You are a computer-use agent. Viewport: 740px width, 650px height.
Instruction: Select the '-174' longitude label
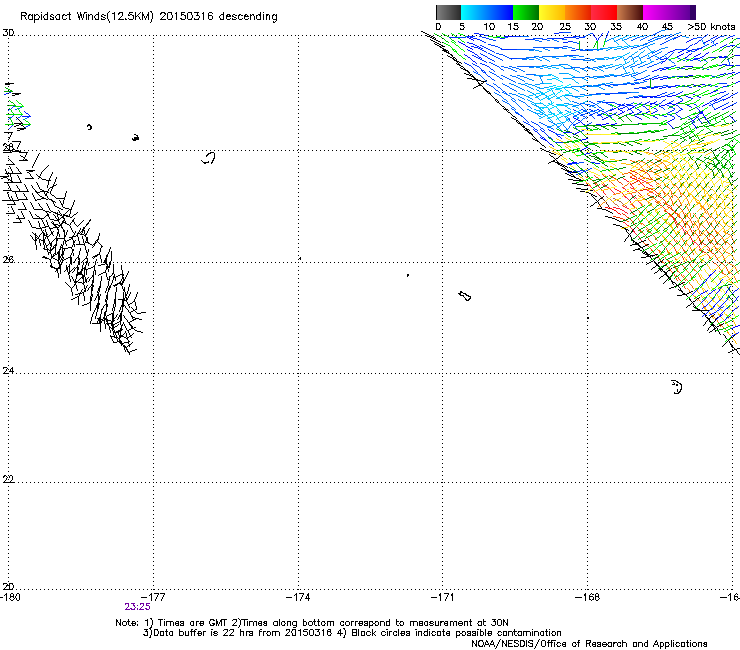pos(298,597)
